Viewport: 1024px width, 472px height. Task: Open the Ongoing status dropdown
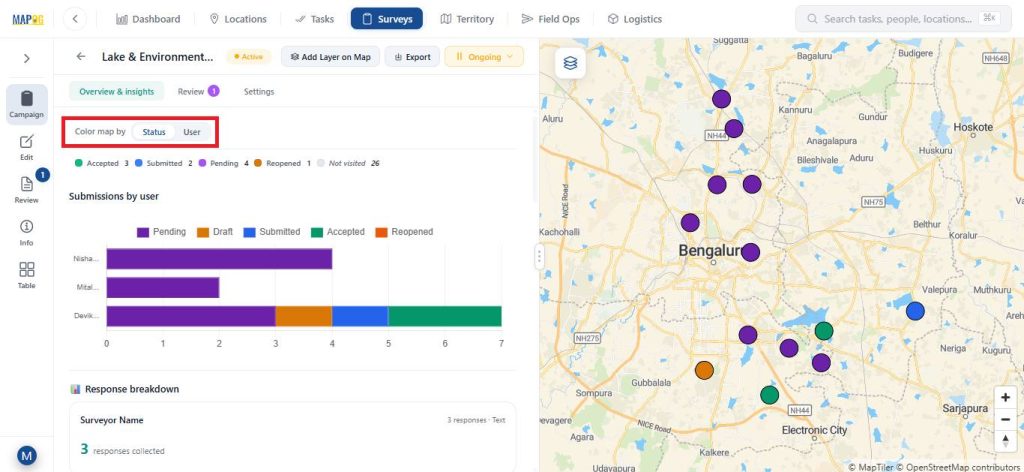(484, 57)
